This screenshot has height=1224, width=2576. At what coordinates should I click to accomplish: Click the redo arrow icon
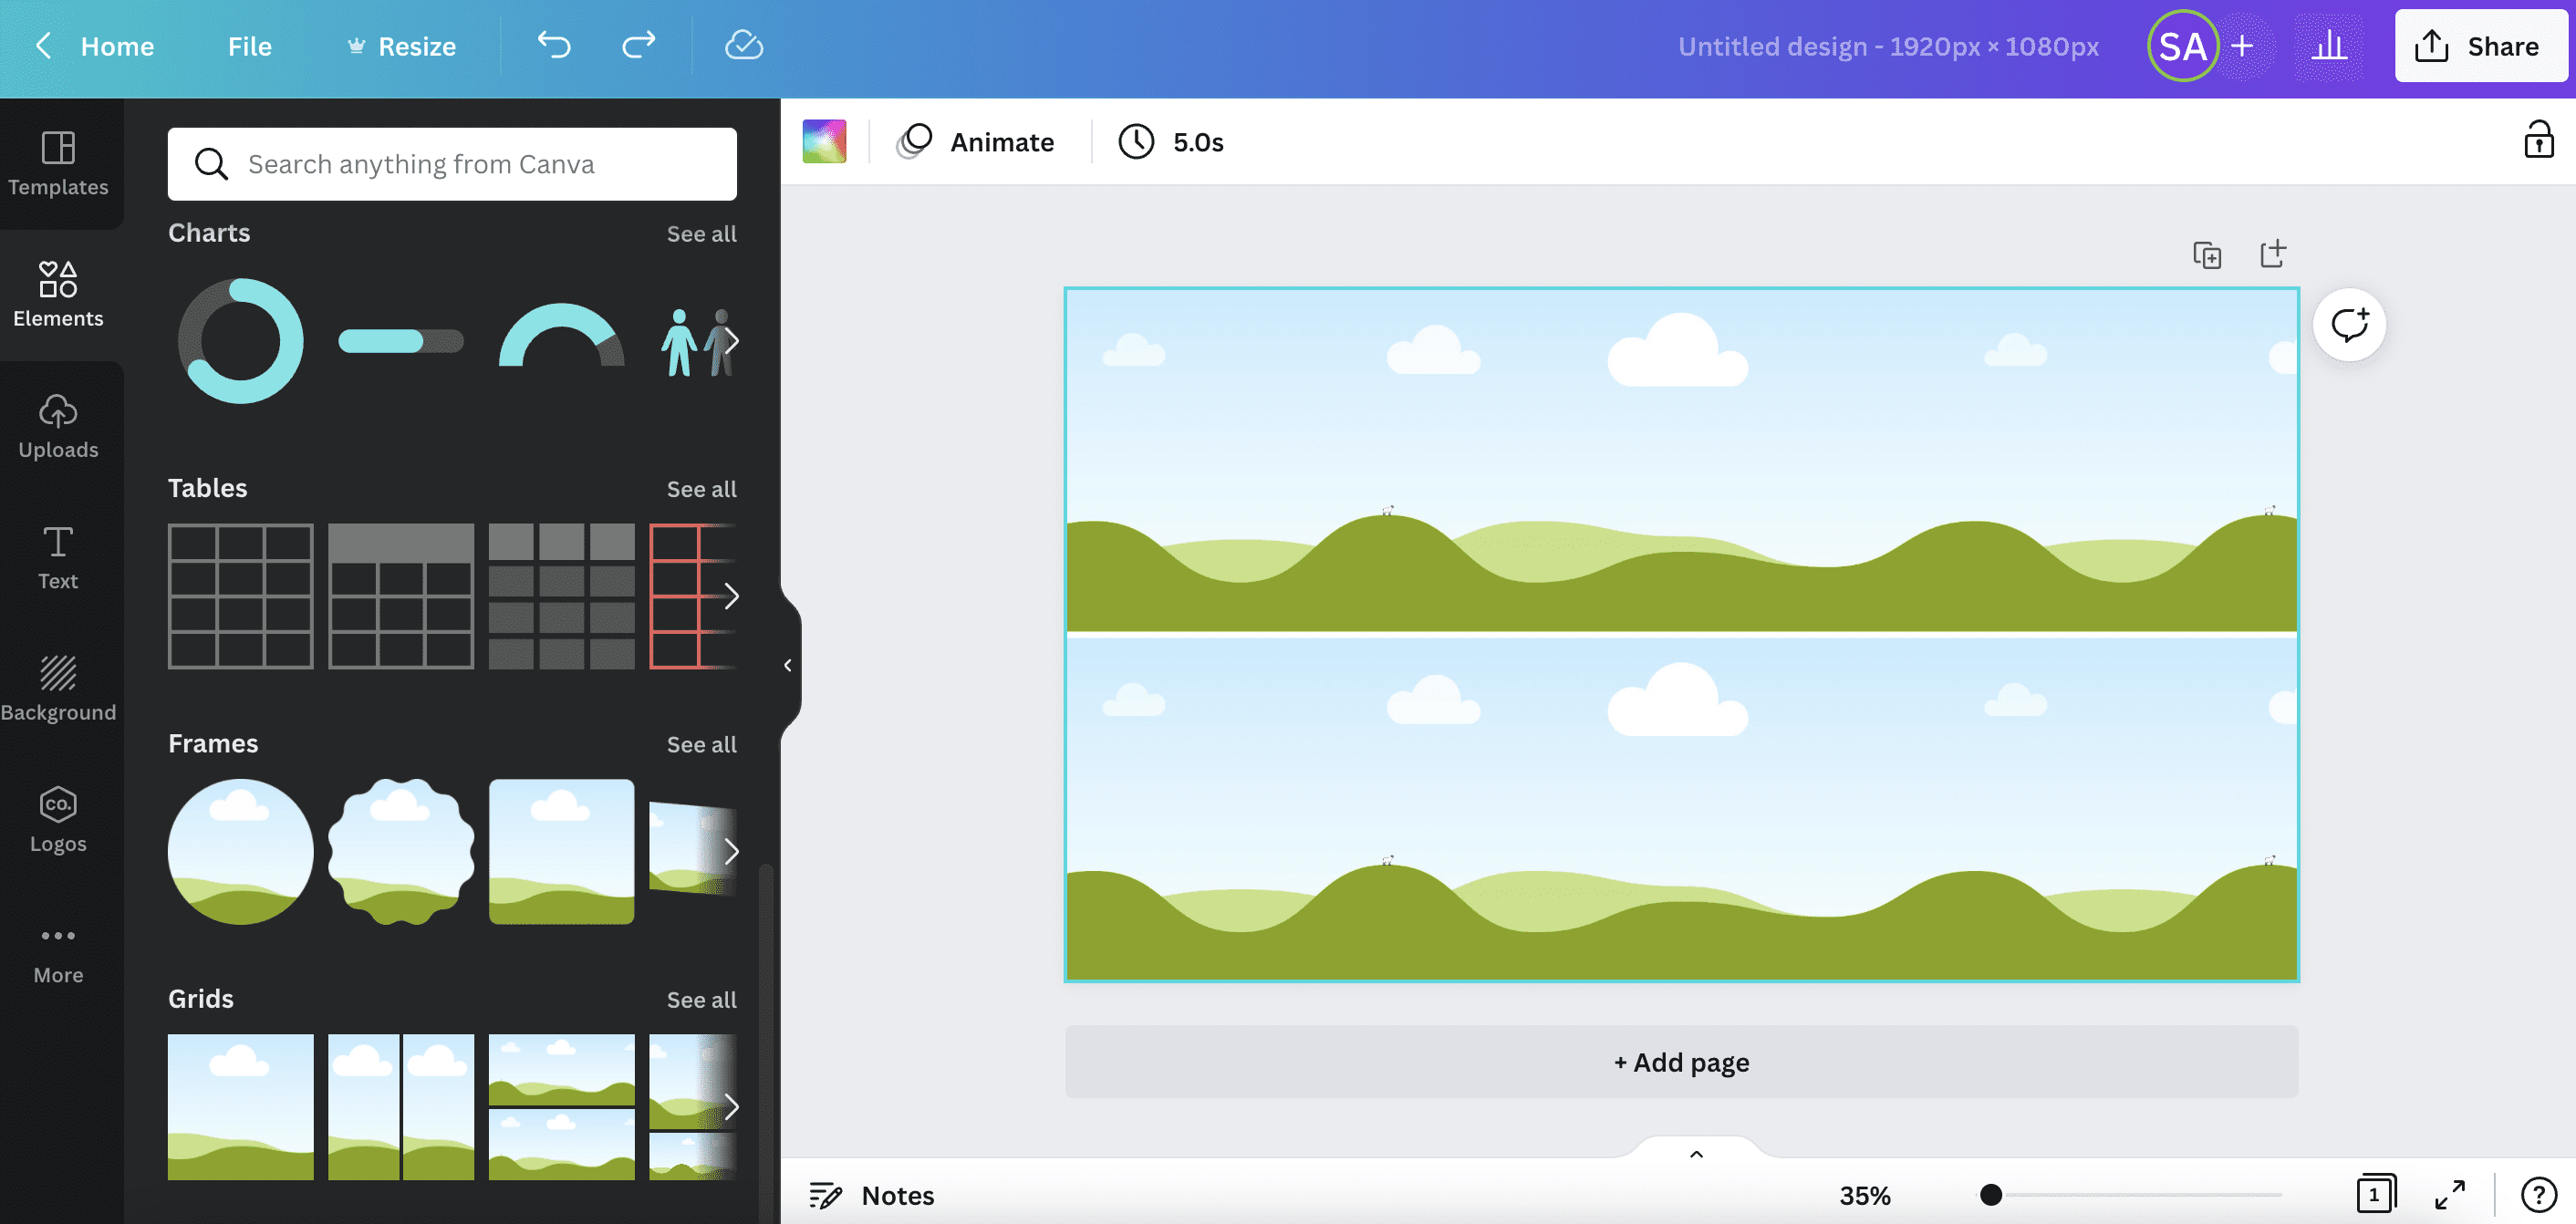click(x=638, y=45)
